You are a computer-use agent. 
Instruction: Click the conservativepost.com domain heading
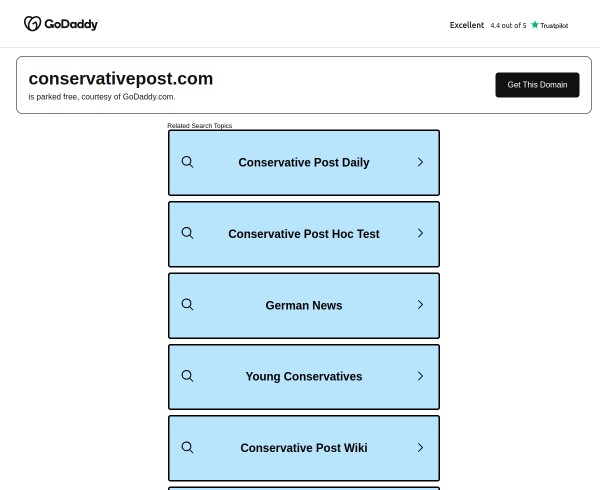click(121, 79)
